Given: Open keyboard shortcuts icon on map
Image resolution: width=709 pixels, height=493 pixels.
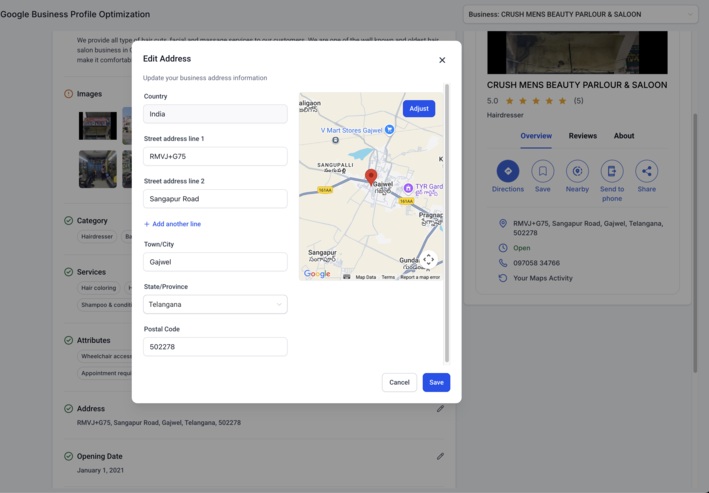Looking at the screenshot, I should point(346,277).
